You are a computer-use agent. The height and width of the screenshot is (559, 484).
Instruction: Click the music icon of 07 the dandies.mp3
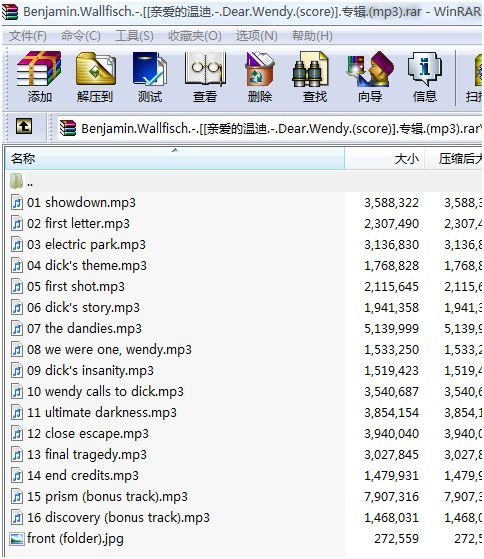click(x=17, y=328)
